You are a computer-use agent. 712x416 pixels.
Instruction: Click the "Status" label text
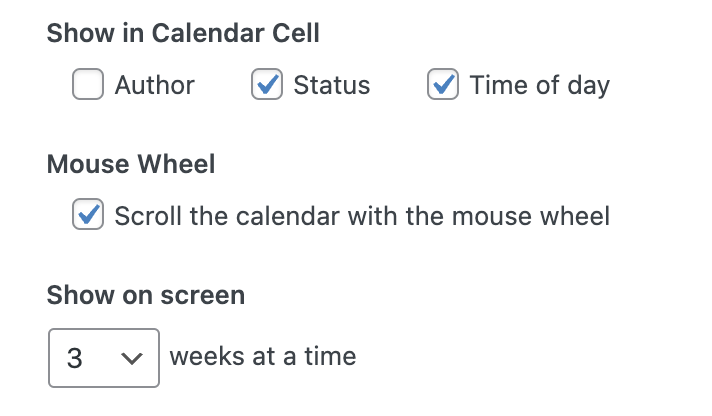pos(331,85)
